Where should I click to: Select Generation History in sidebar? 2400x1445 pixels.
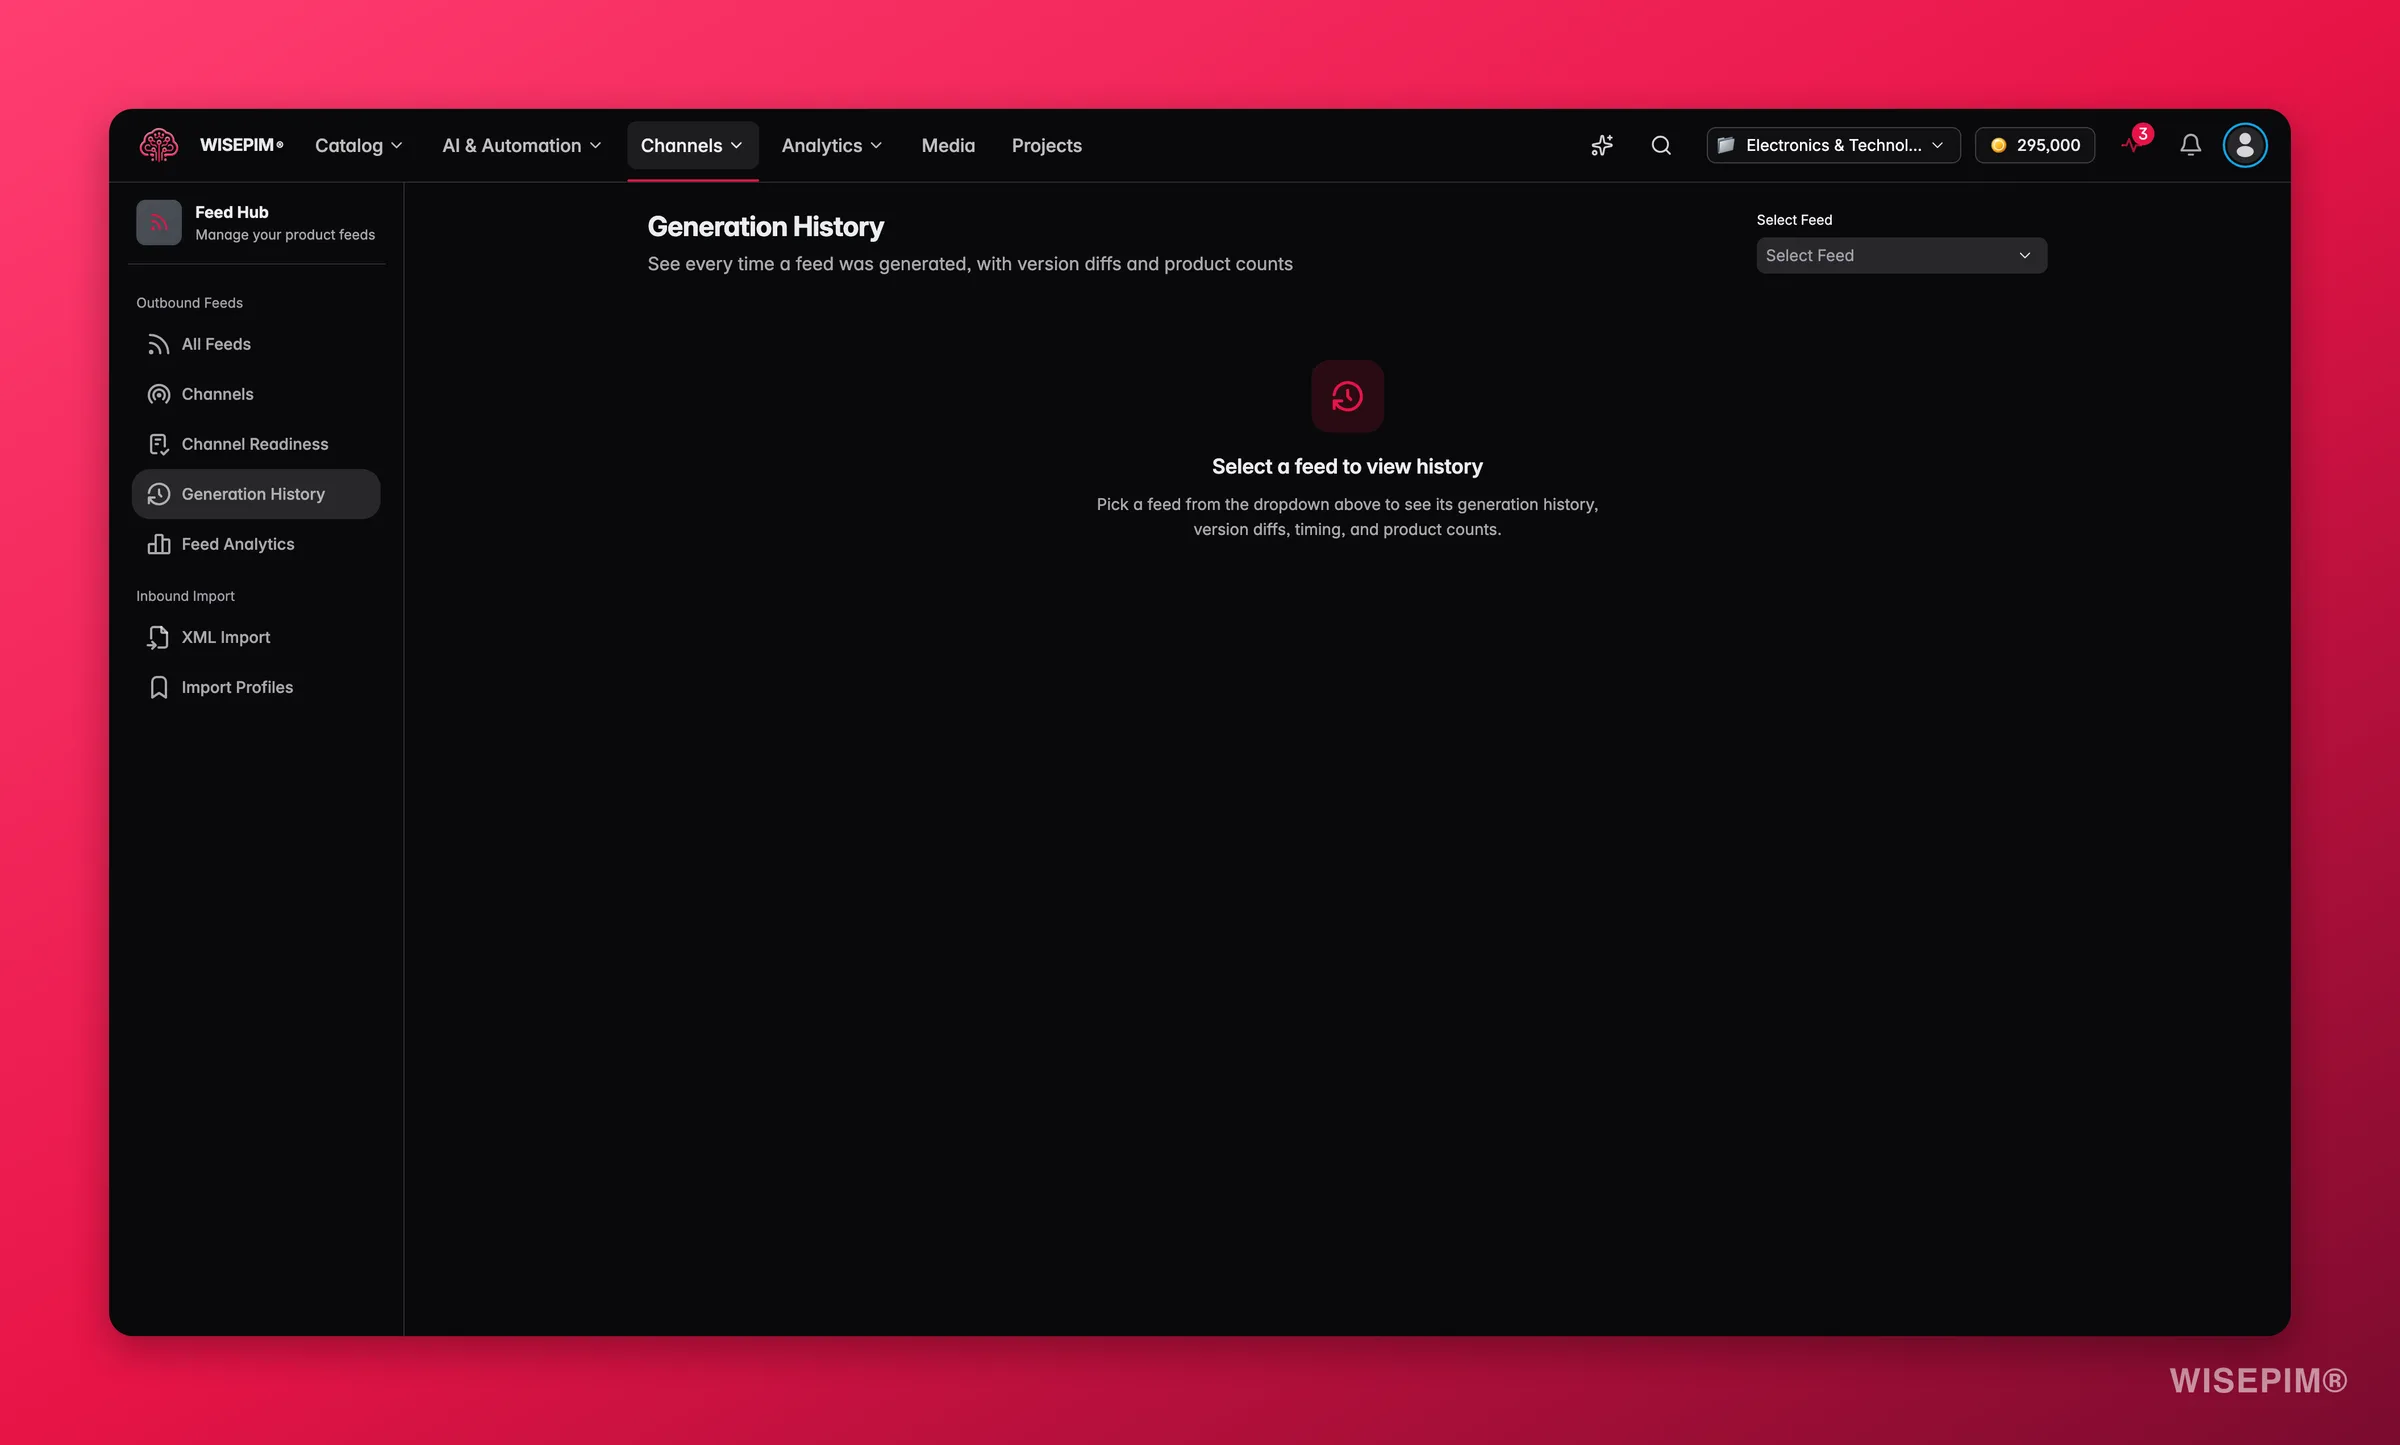pos(256,494)
